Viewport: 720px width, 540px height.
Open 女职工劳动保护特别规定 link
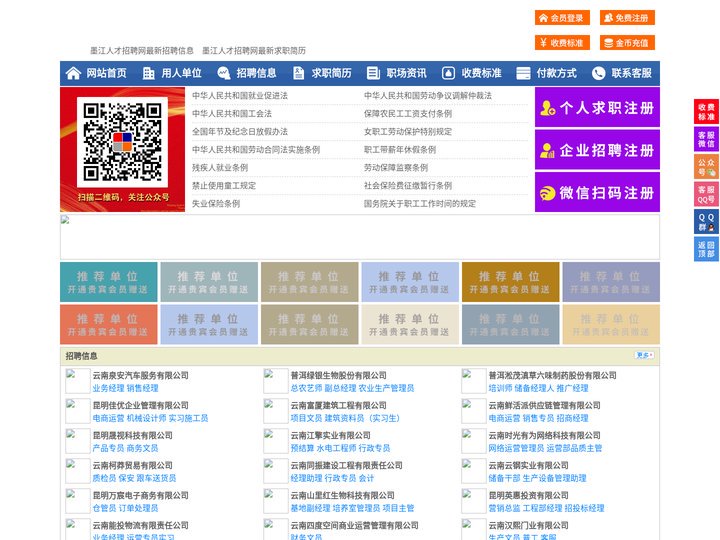pyautogui.click(x=408, y=131)
